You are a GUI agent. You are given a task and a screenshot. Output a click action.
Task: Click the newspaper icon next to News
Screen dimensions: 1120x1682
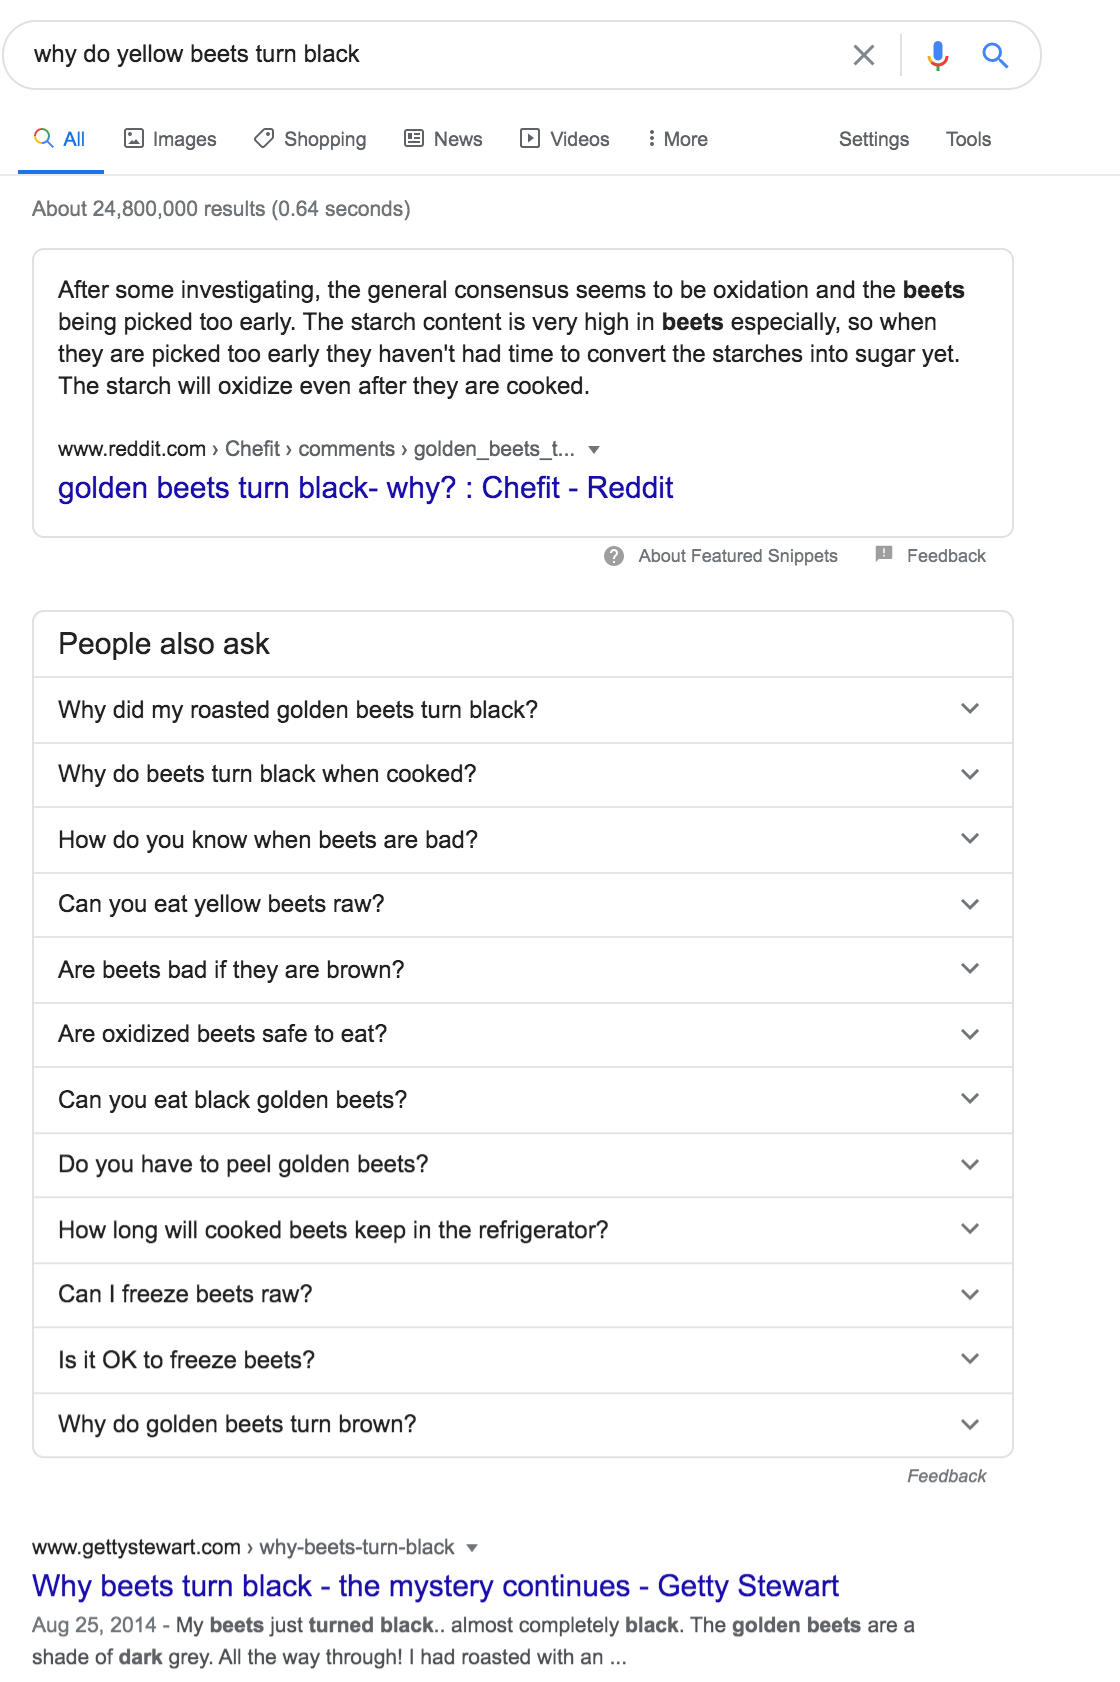pyautogui.click(x=413, y=139)
